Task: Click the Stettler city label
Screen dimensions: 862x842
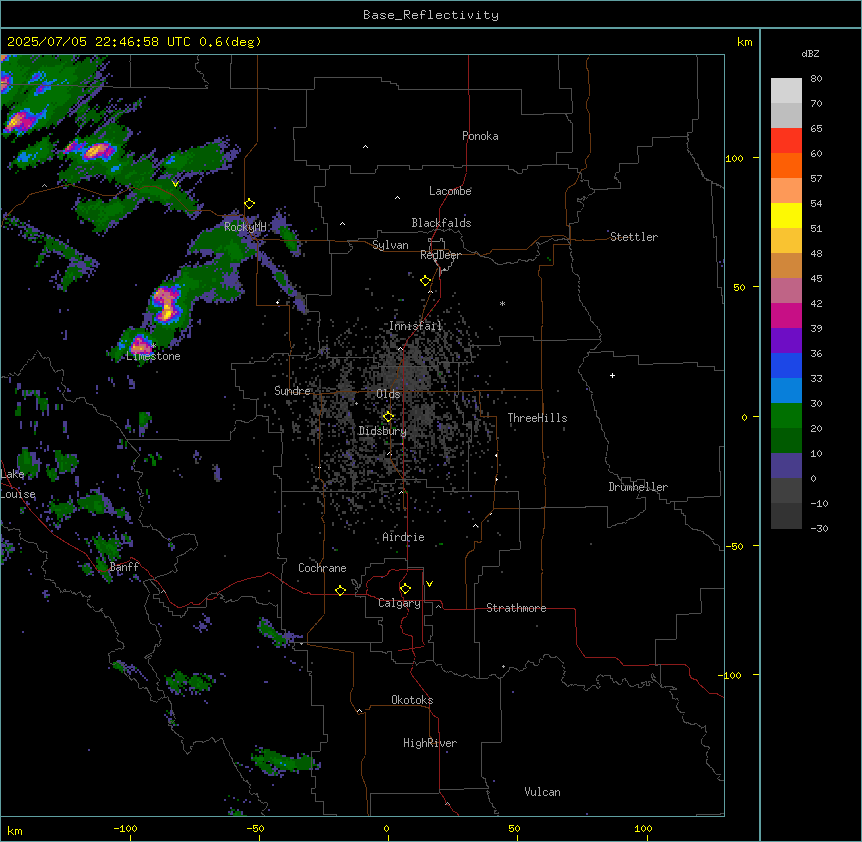Action: click(634, 237)
